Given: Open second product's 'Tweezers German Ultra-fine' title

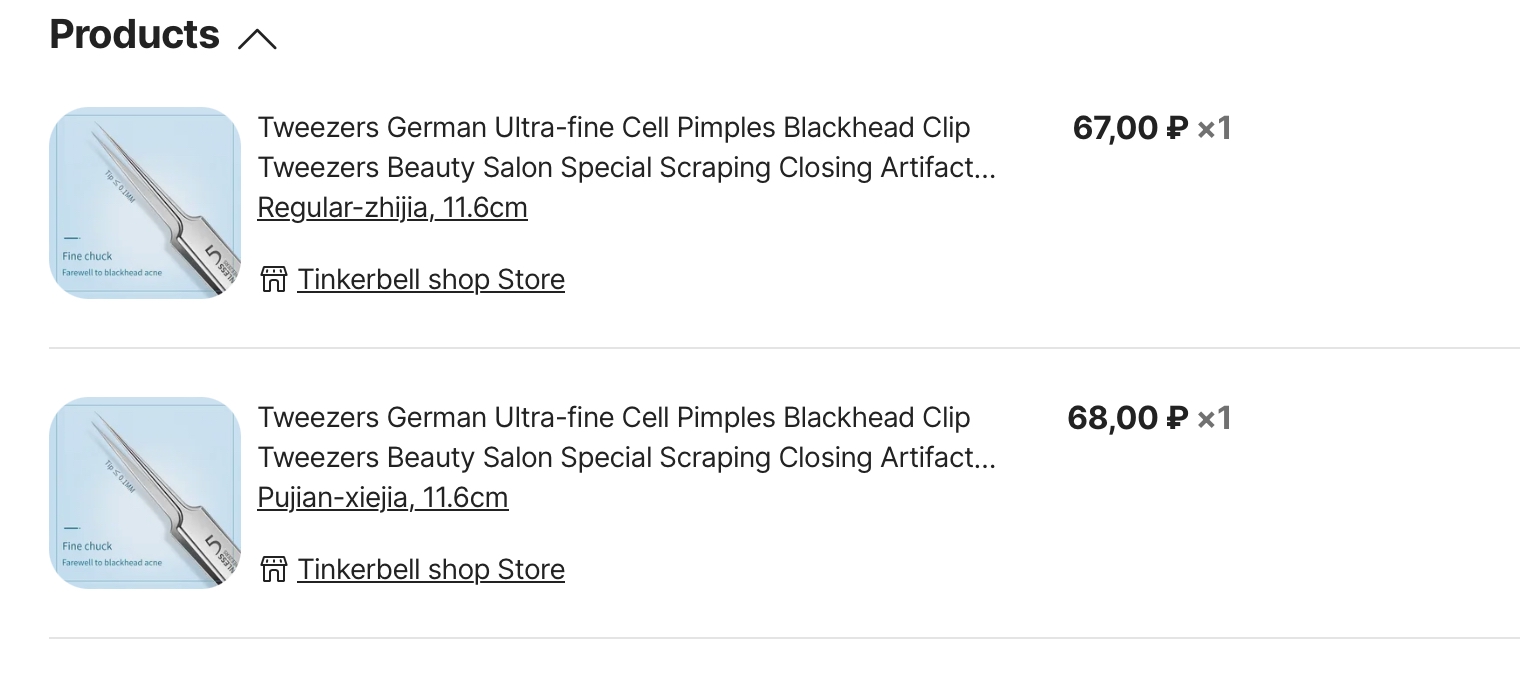Looking at the screenshot, I should (x=614, y=418).
